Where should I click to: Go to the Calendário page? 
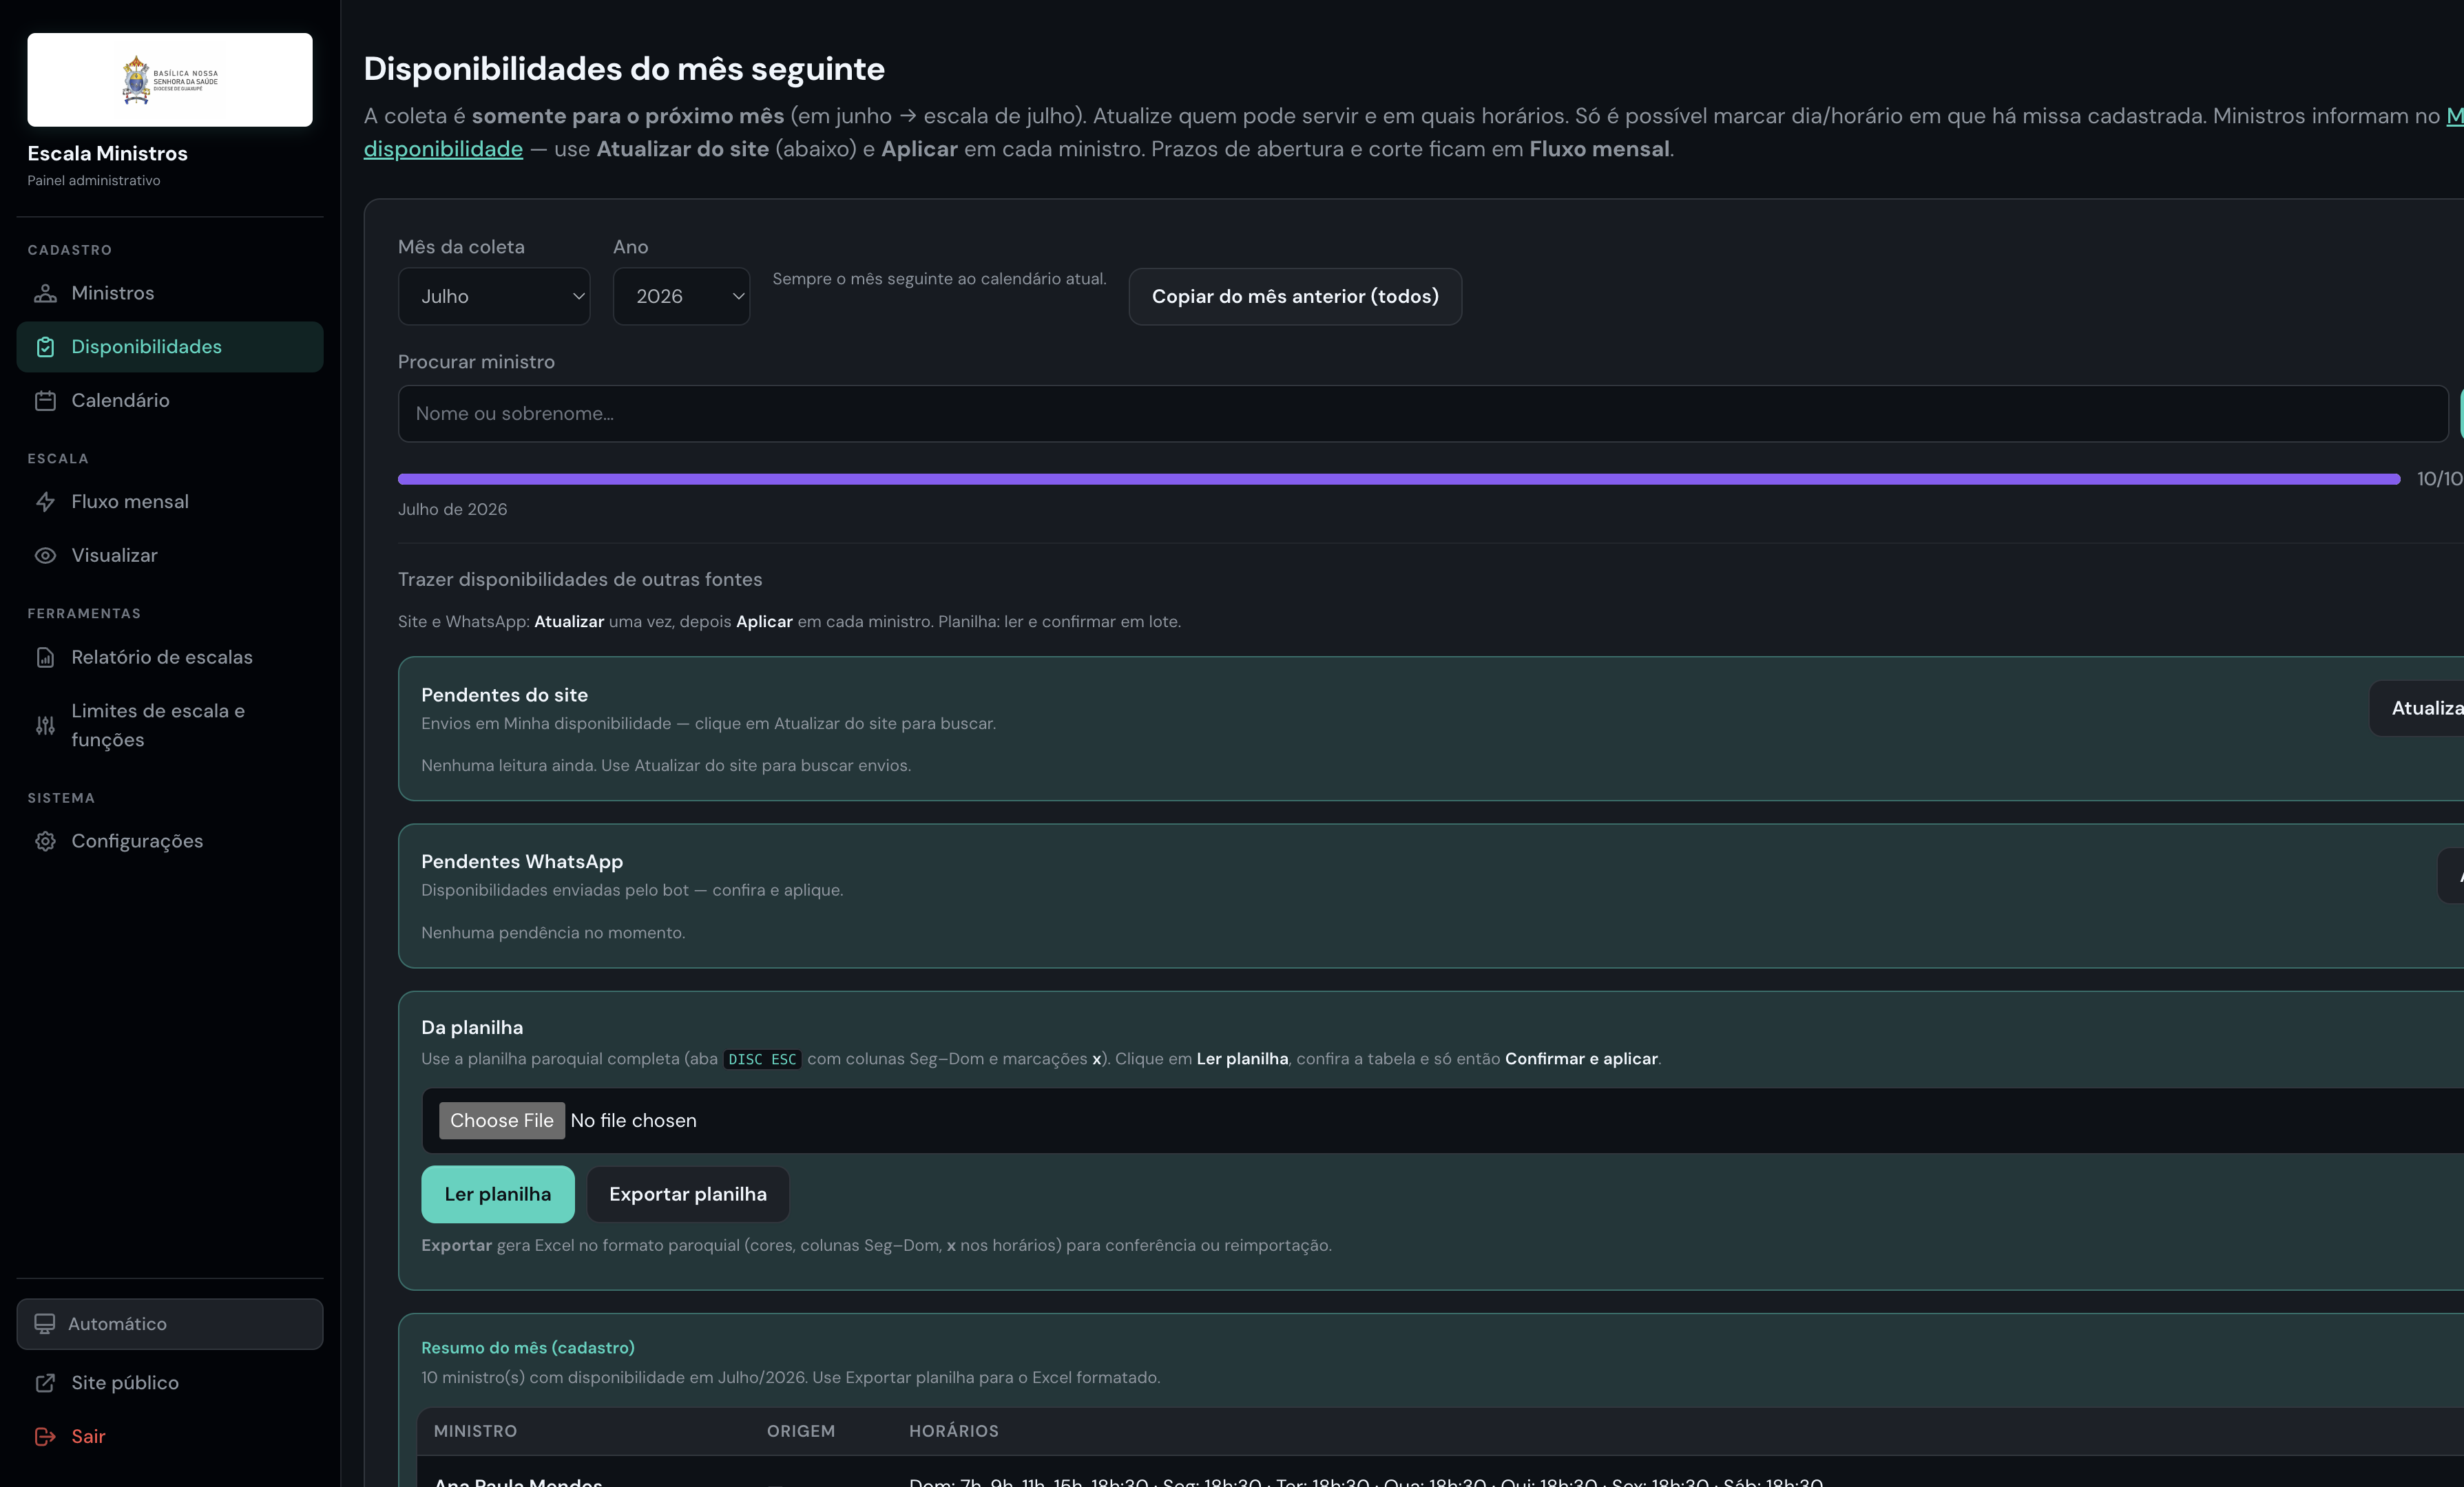point(170,401)
